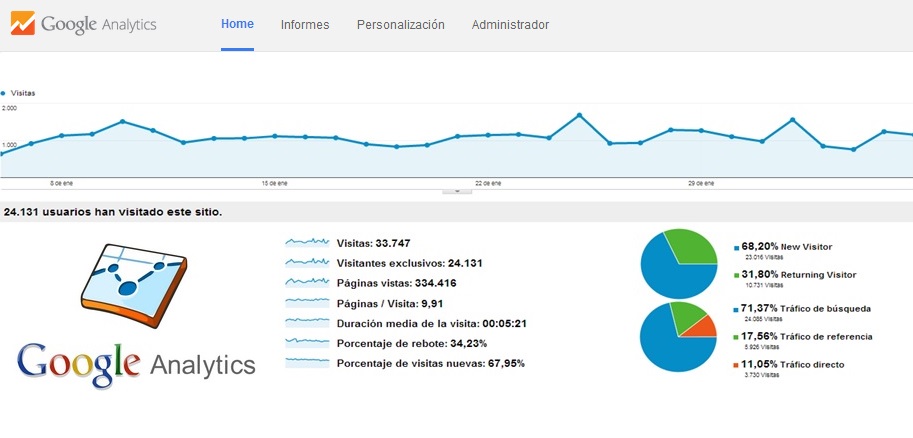The width and height of the screenshot is (913, 438).
Task: Click the 24.131 usuarios han visitado heading
Action: click(x=113, y=213)
